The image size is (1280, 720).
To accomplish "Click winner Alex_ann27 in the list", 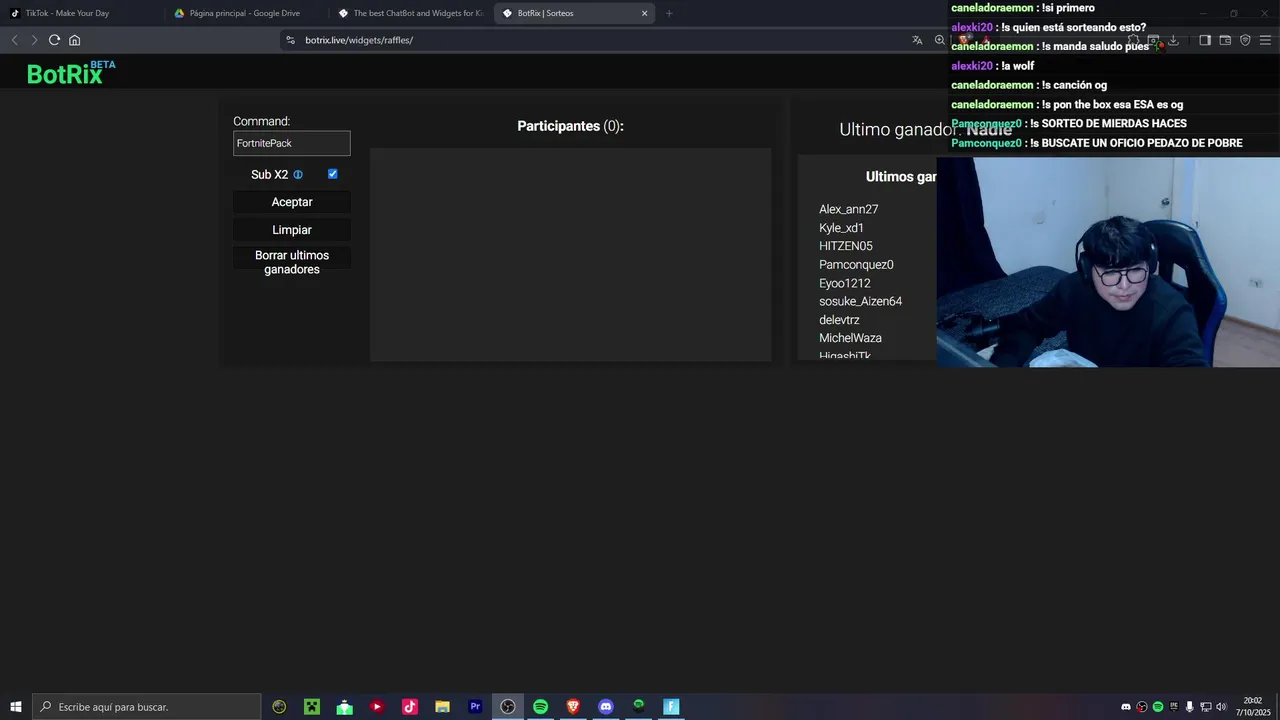I will [x=849, y=209].
